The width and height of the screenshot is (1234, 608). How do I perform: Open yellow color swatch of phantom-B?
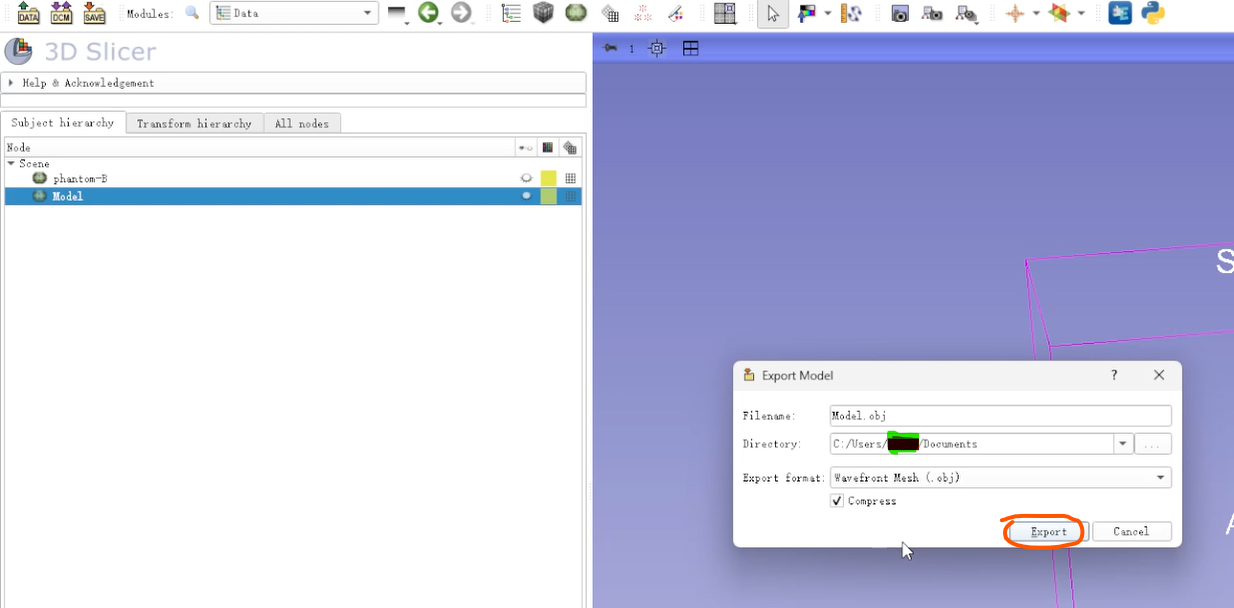[x=548, y=178]
